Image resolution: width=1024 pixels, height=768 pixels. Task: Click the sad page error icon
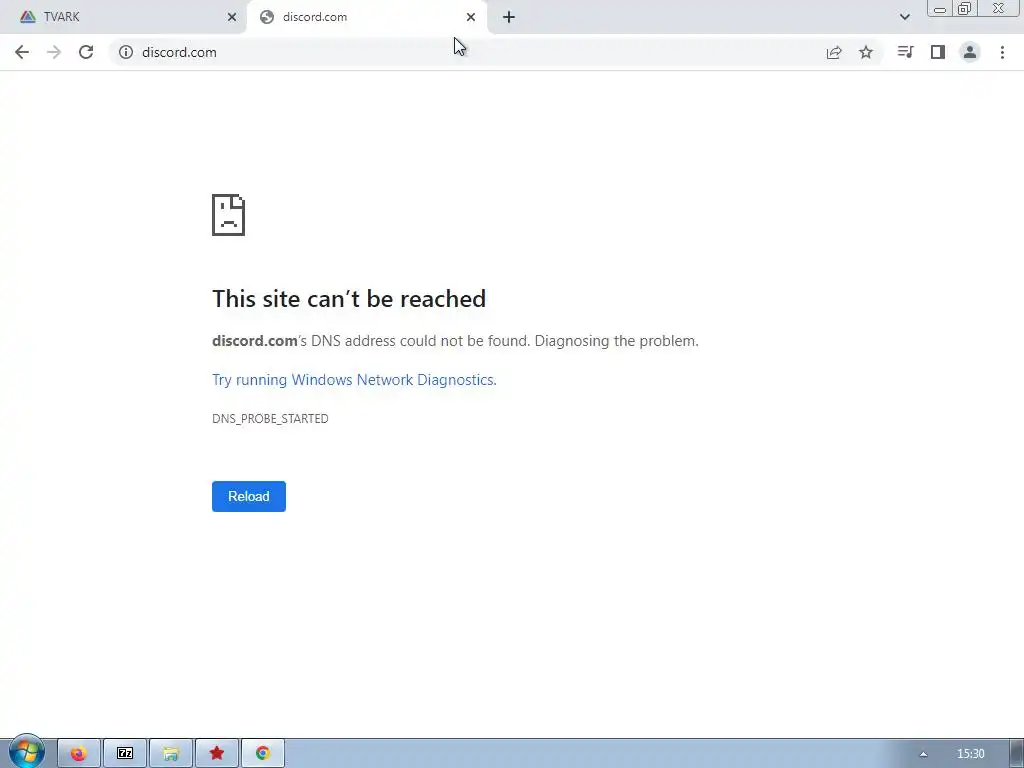(229, 215)
